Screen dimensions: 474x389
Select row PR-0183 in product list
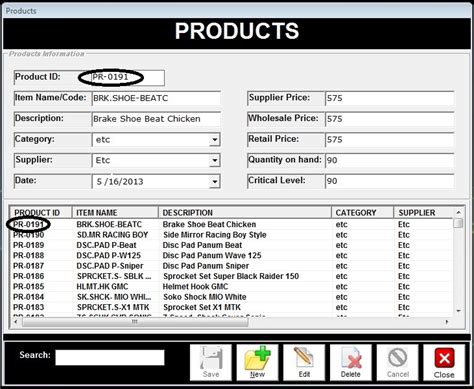(x=231, y=307)
